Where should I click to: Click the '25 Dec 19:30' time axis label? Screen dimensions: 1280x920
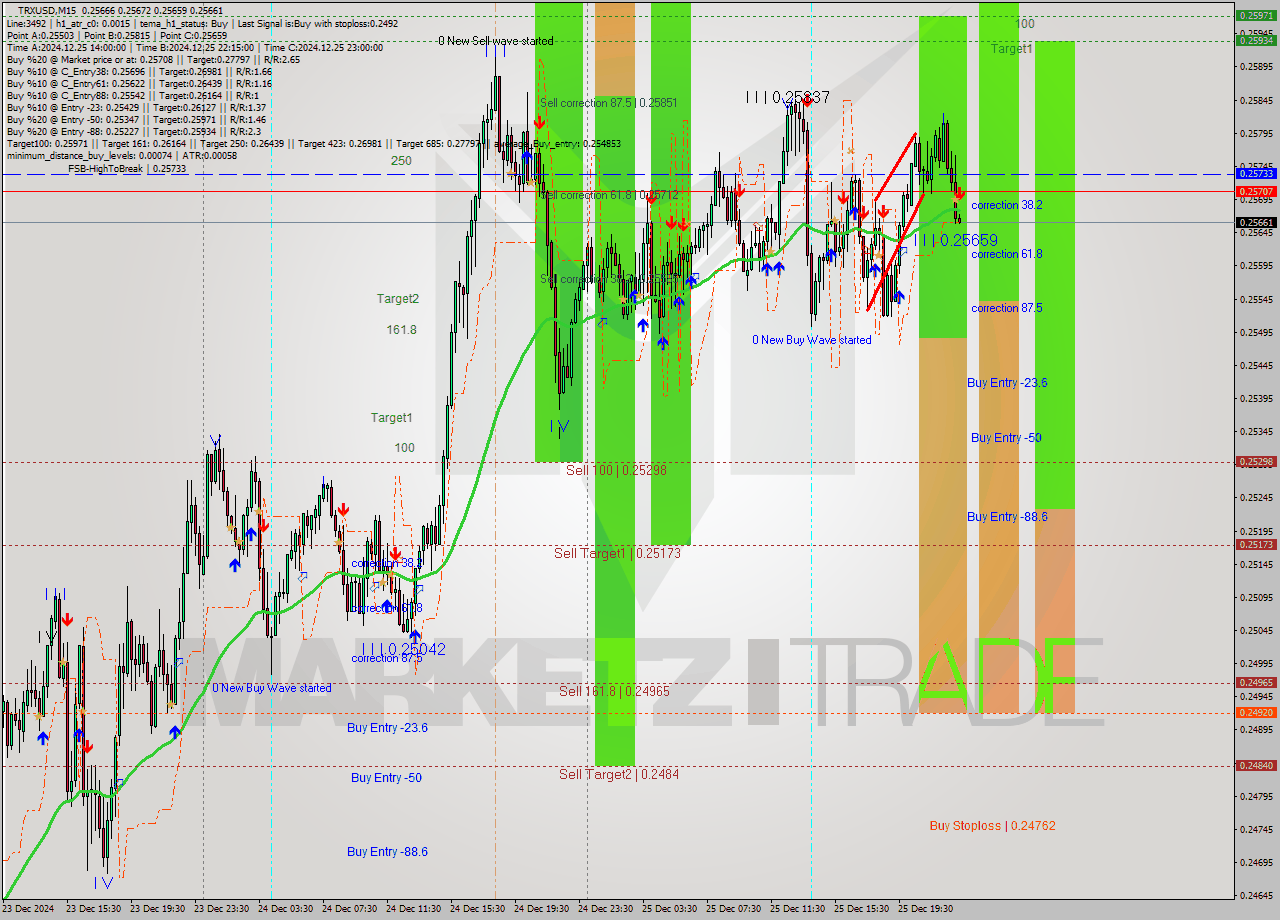[925, 909]
